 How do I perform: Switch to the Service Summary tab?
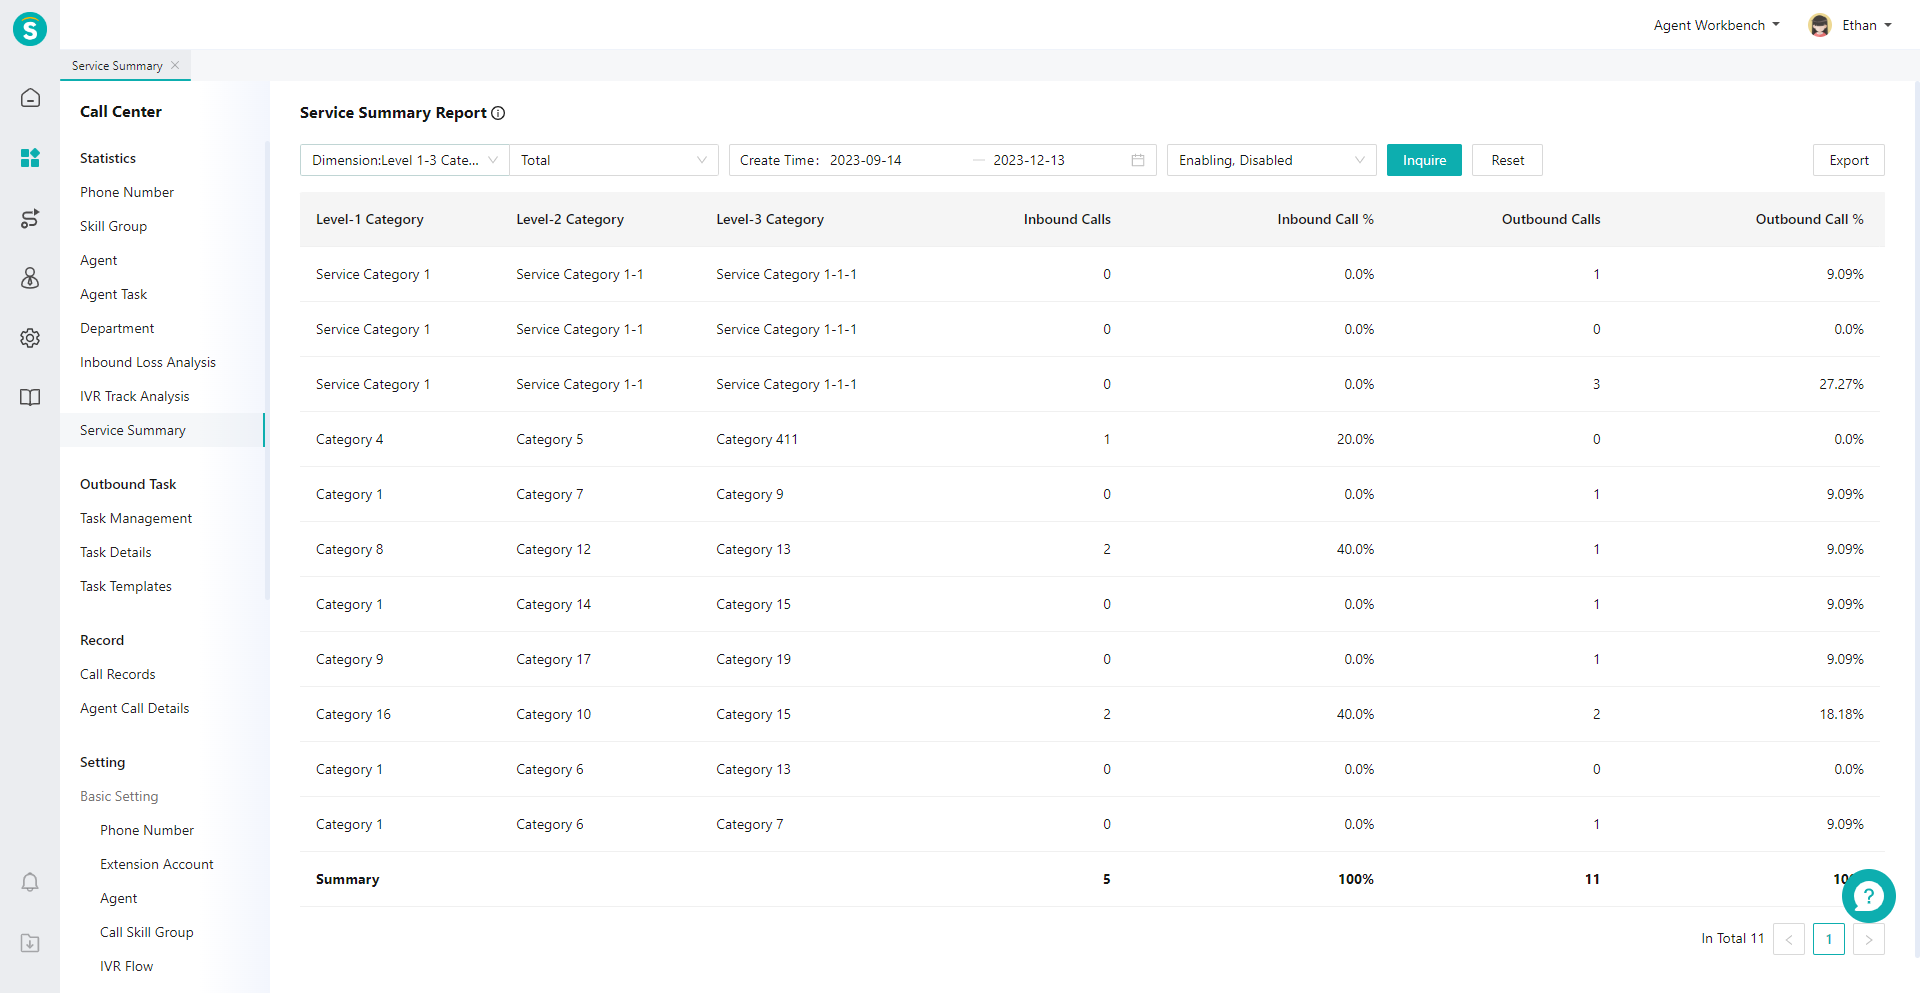pos(117,66)
